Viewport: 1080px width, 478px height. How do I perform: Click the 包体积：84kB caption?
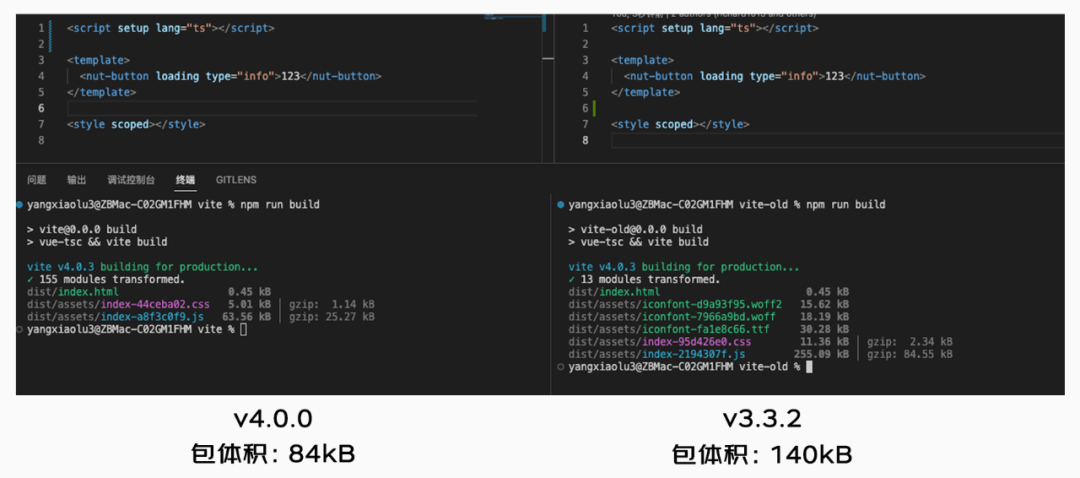(x=273, y=455)
